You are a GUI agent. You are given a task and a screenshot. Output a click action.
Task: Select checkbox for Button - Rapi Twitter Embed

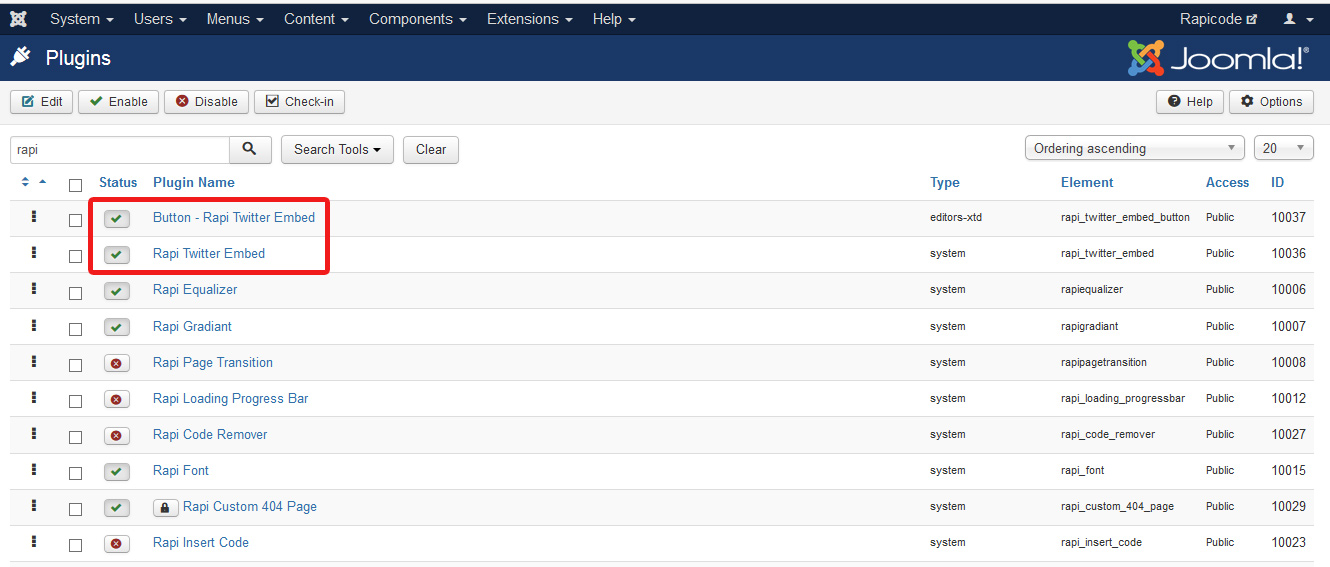point(75,220)
